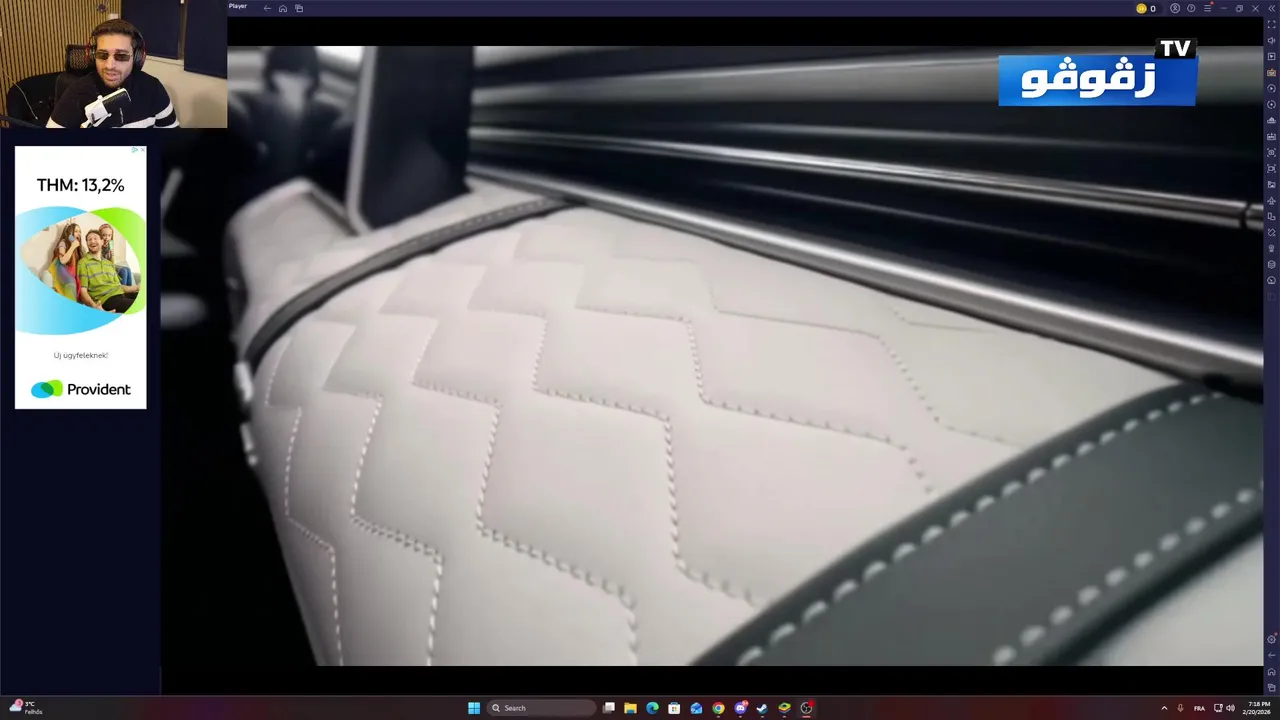Click the recents icon at the sidebar bottom
The height and width of the screenshot is (720, 1280).
click(x=1271, y=687)
